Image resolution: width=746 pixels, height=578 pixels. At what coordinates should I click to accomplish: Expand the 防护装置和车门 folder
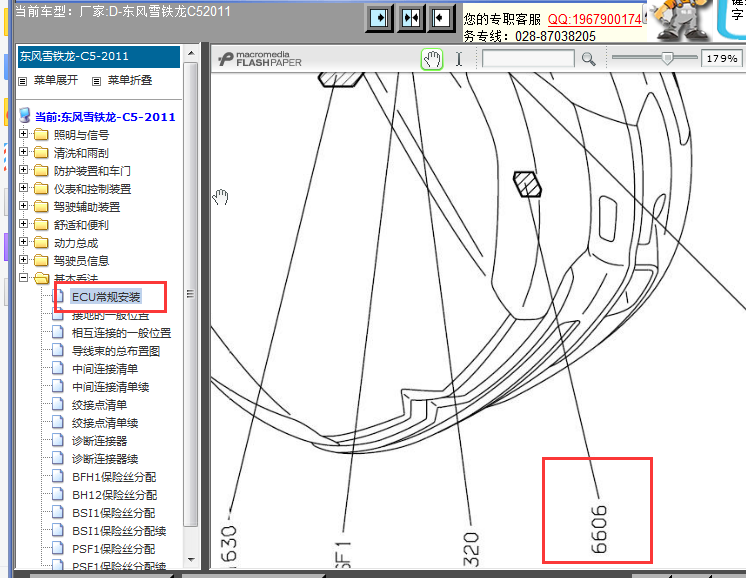(x=23, y=170)
